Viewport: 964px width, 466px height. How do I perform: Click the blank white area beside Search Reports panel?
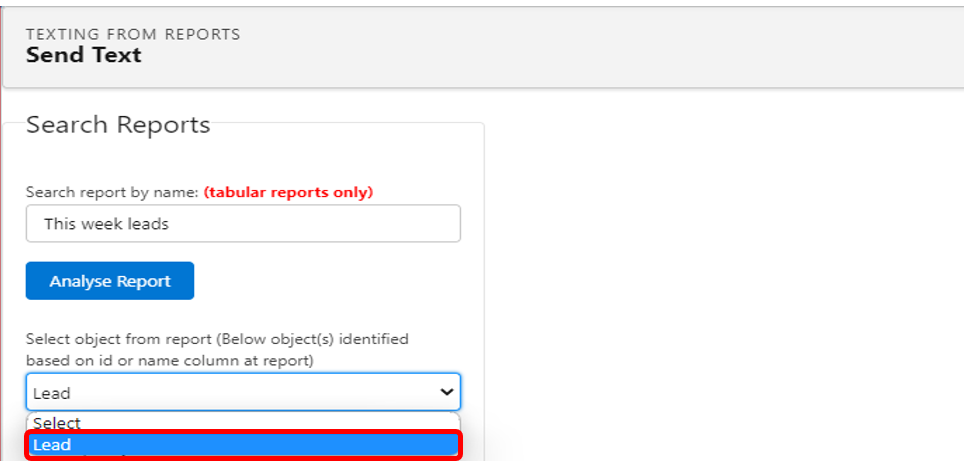click(720, 280)
